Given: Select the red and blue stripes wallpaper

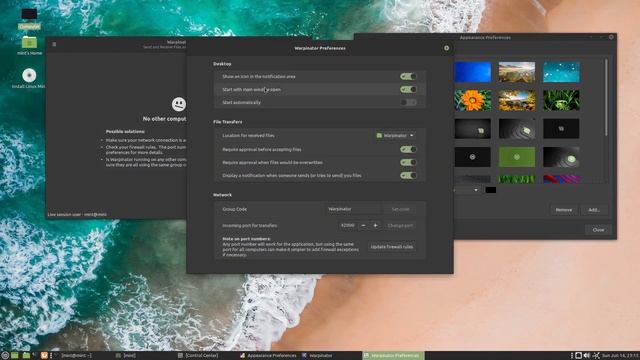Looking at the screenshot, I should pyautogui.click(x=561, y=179).
